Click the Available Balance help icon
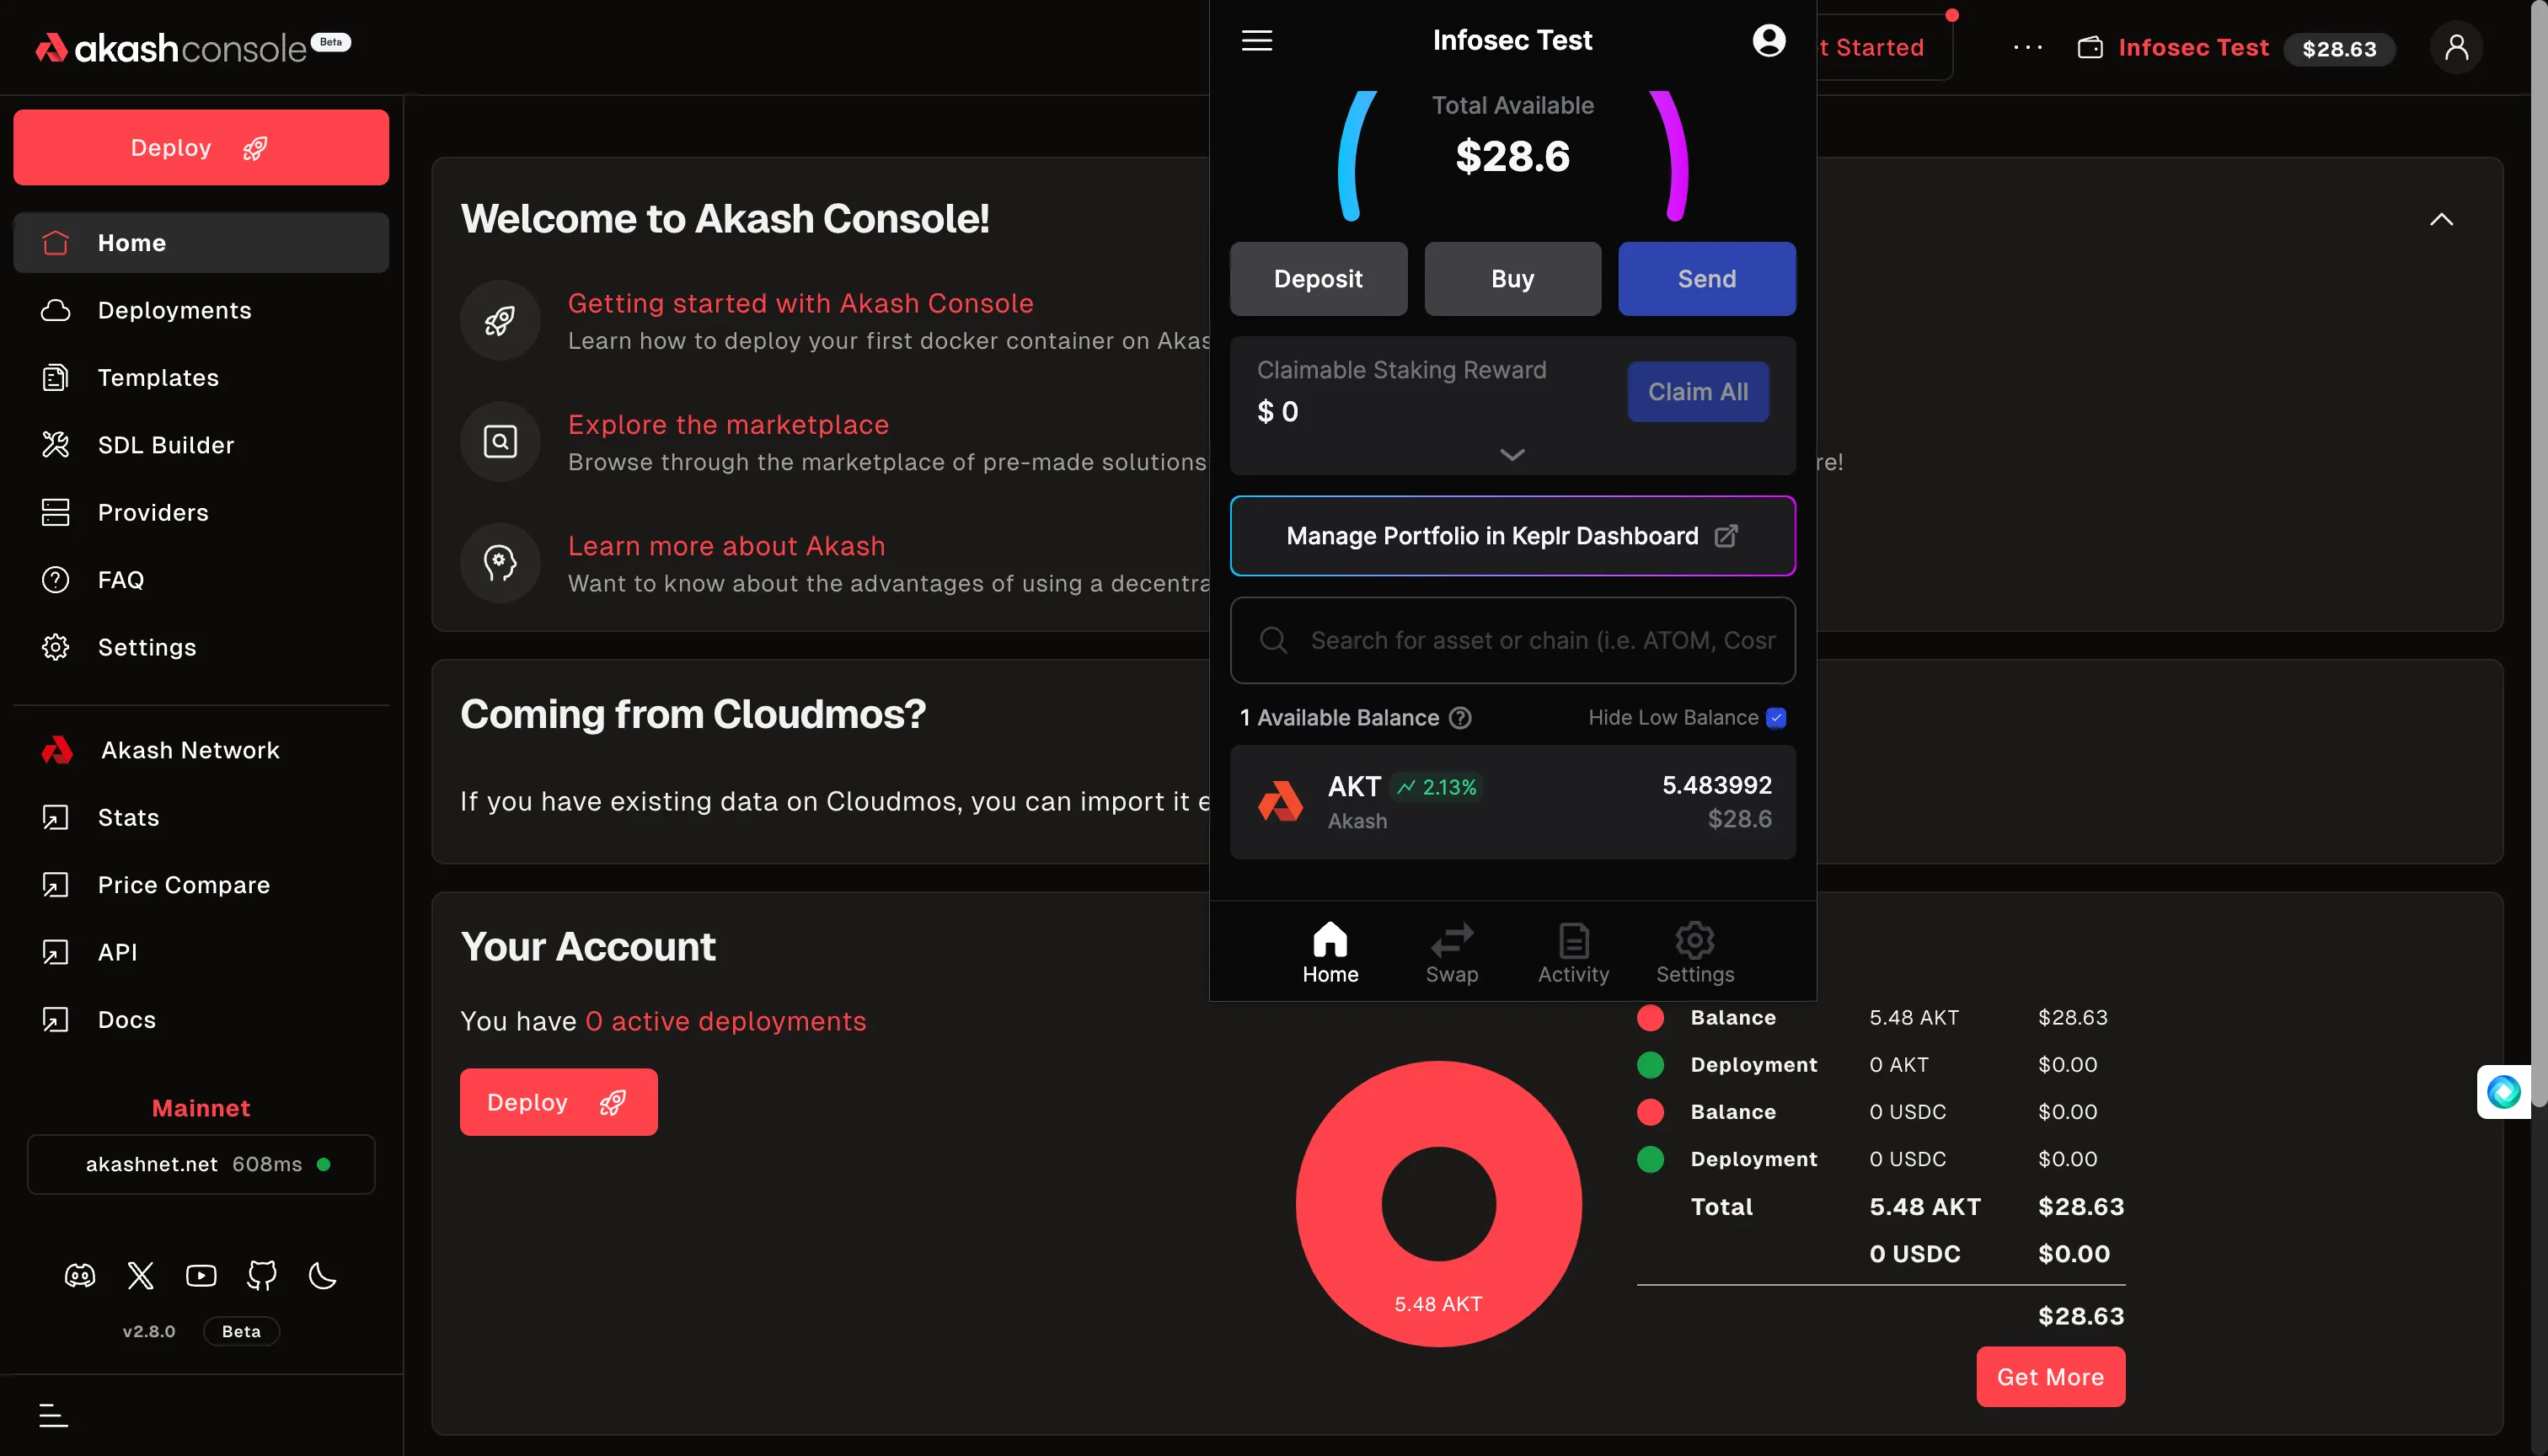This screenshot has height=1456, width=2548. 1460,718
